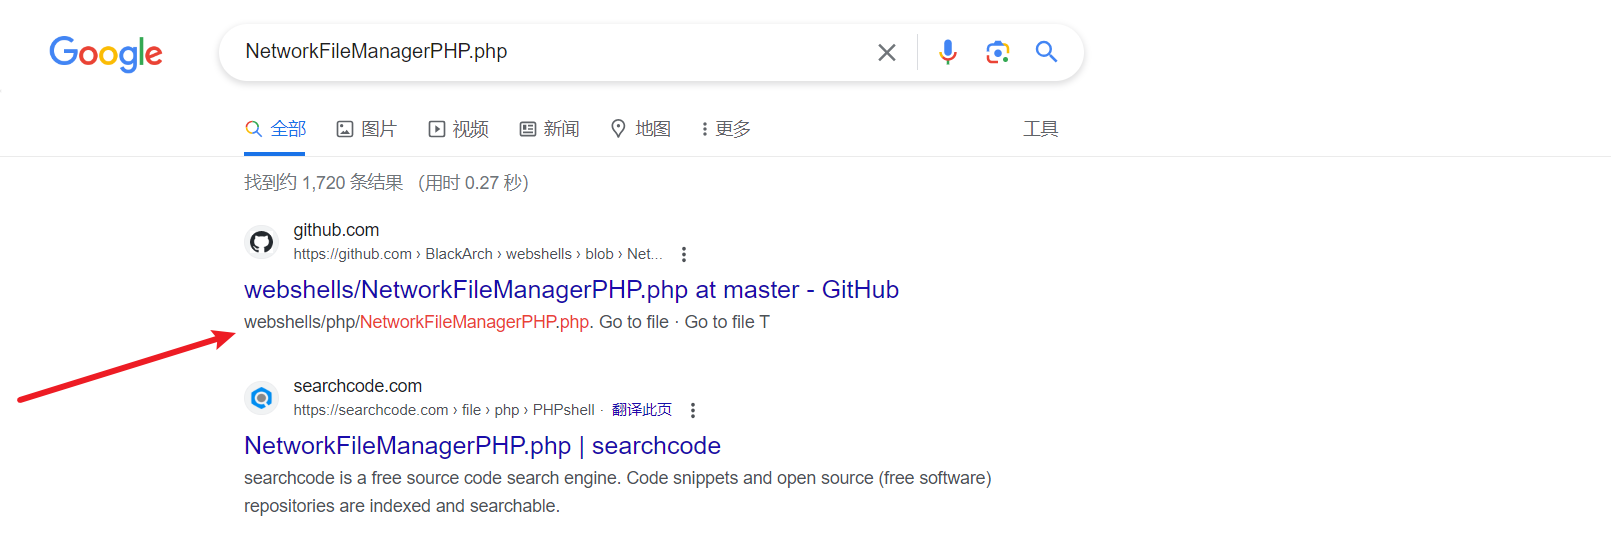Image resolution: width=1611 pixels, height=545 pixels.
Task: Open Google Lens image search
Action: click(x=997, y=52)
